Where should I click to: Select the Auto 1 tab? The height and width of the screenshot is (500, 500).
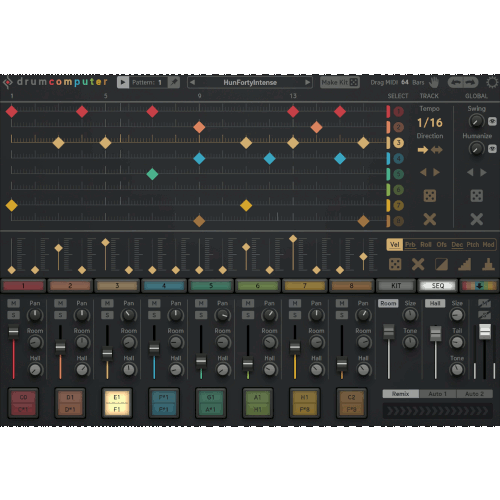438,394
